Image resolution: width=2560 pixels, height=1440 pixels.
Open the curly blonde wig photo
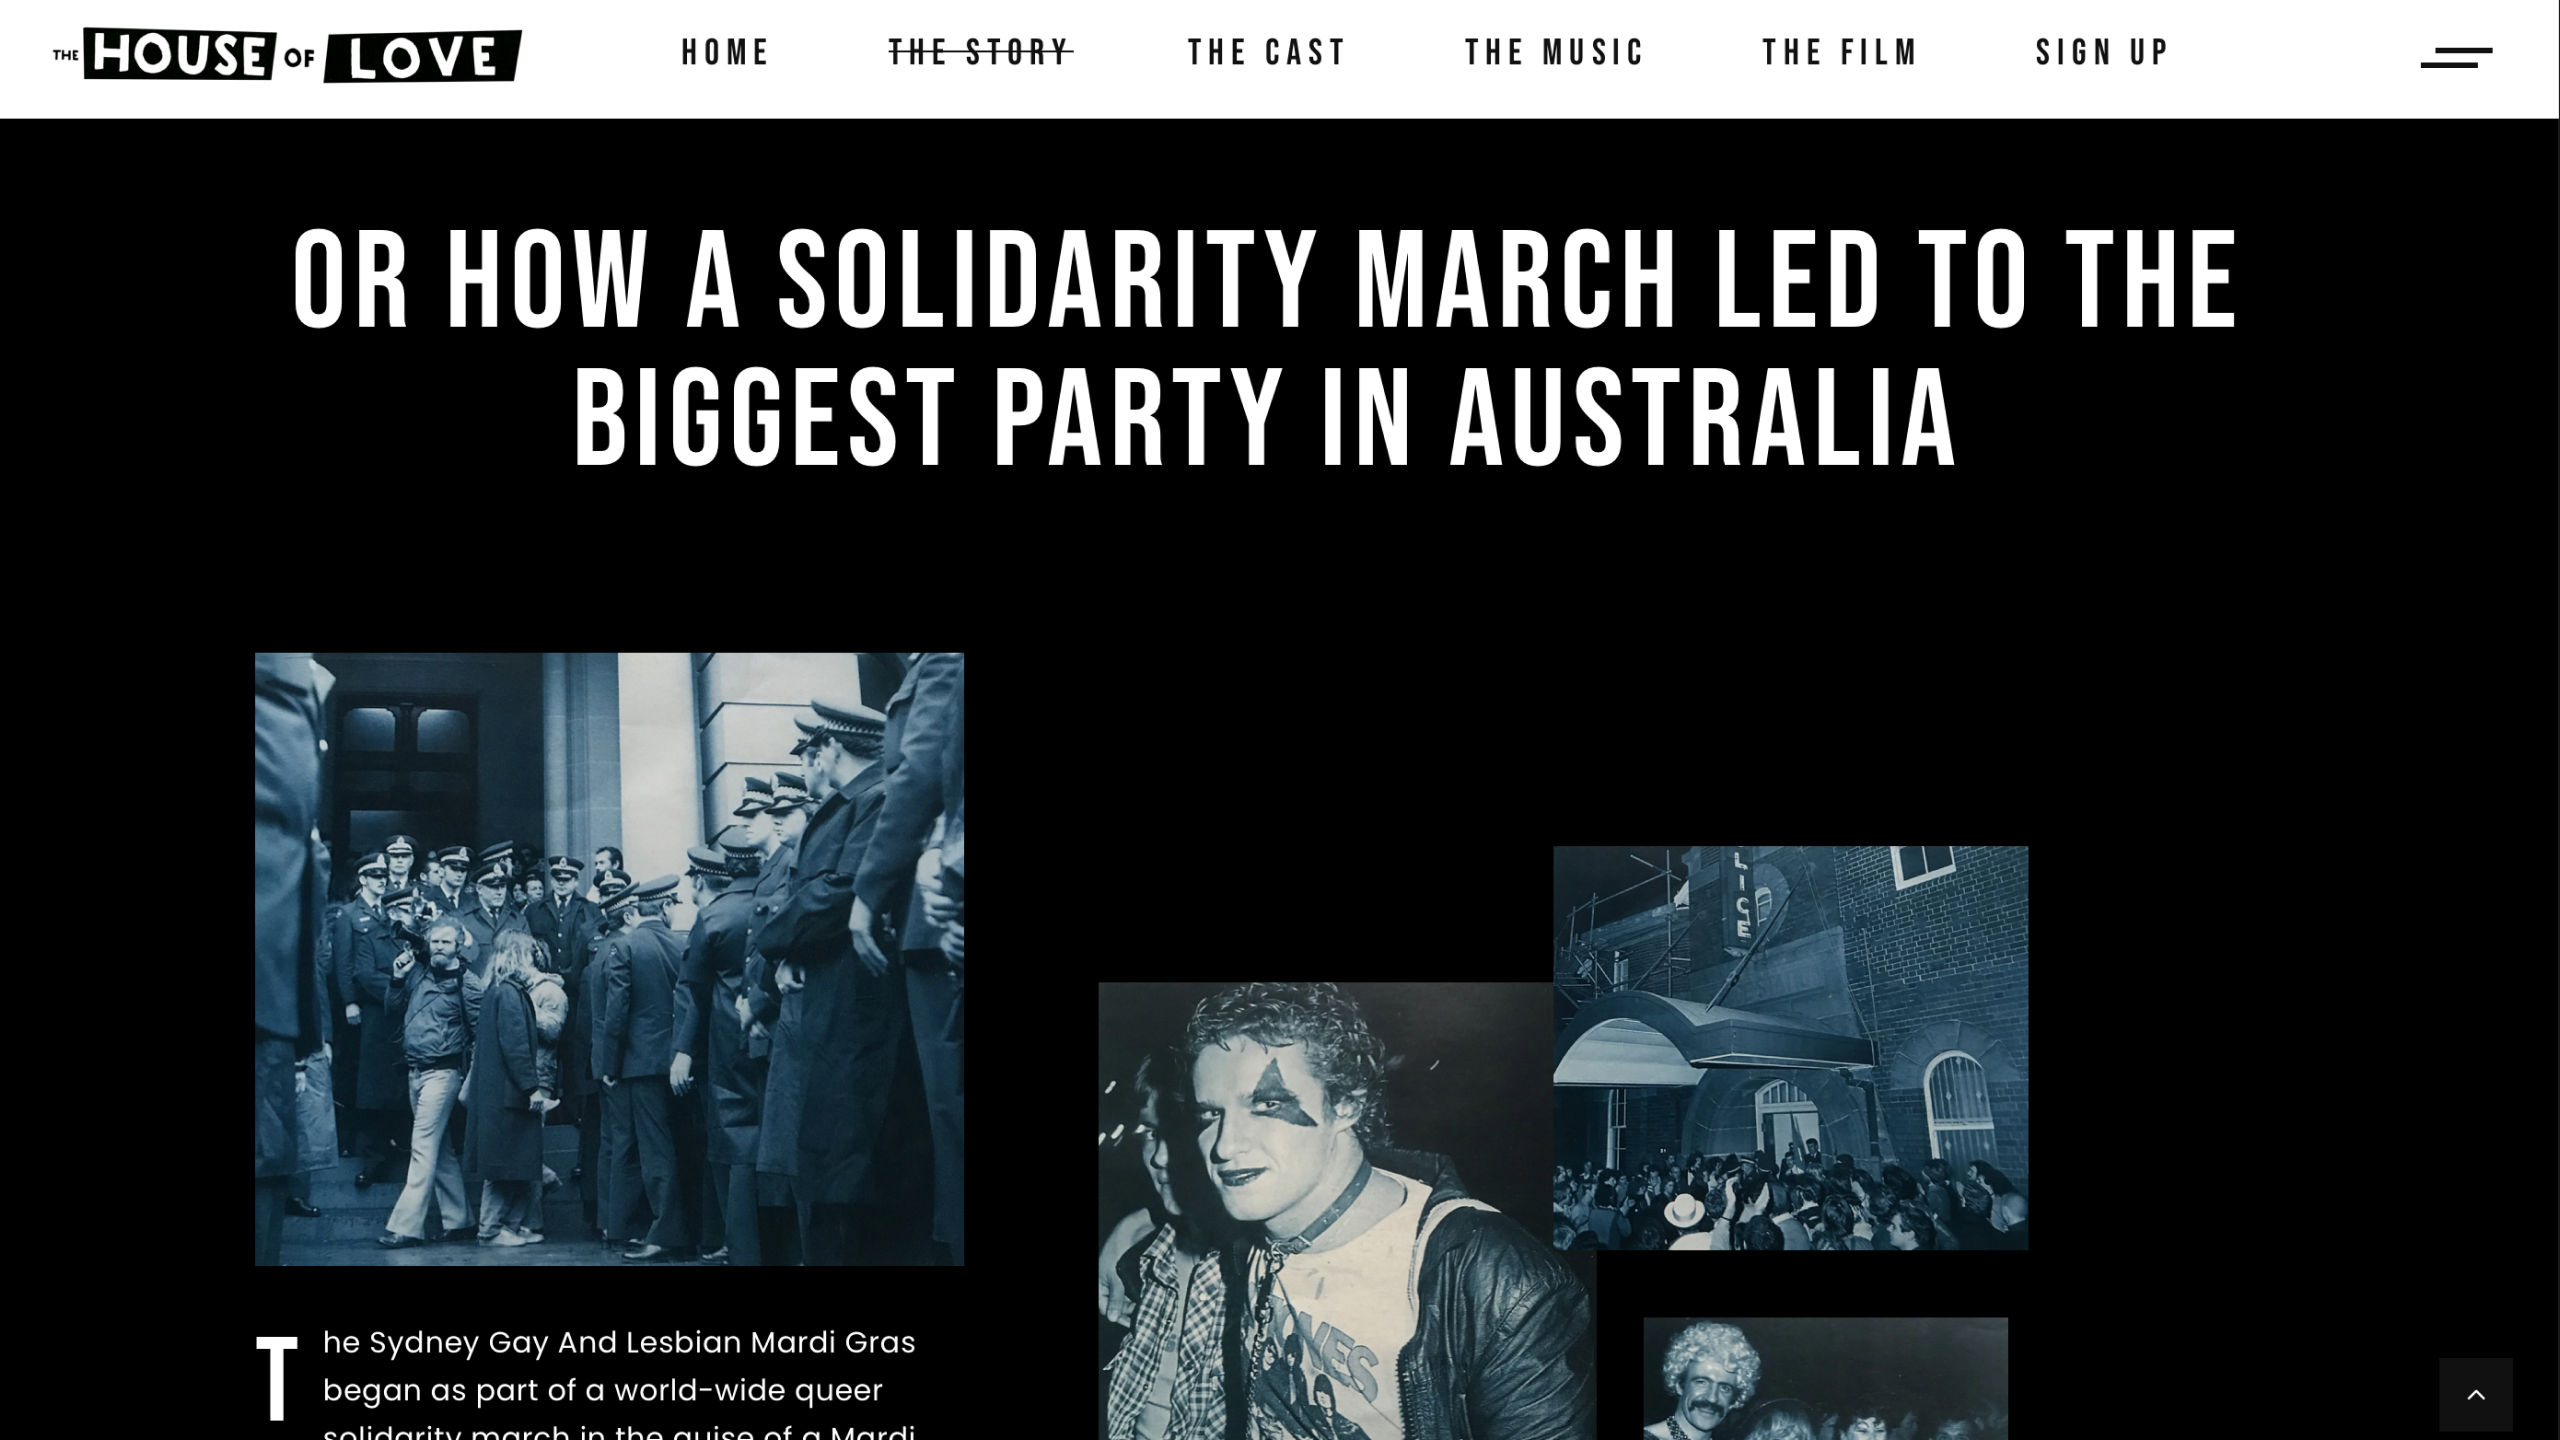[1825, 1378]
